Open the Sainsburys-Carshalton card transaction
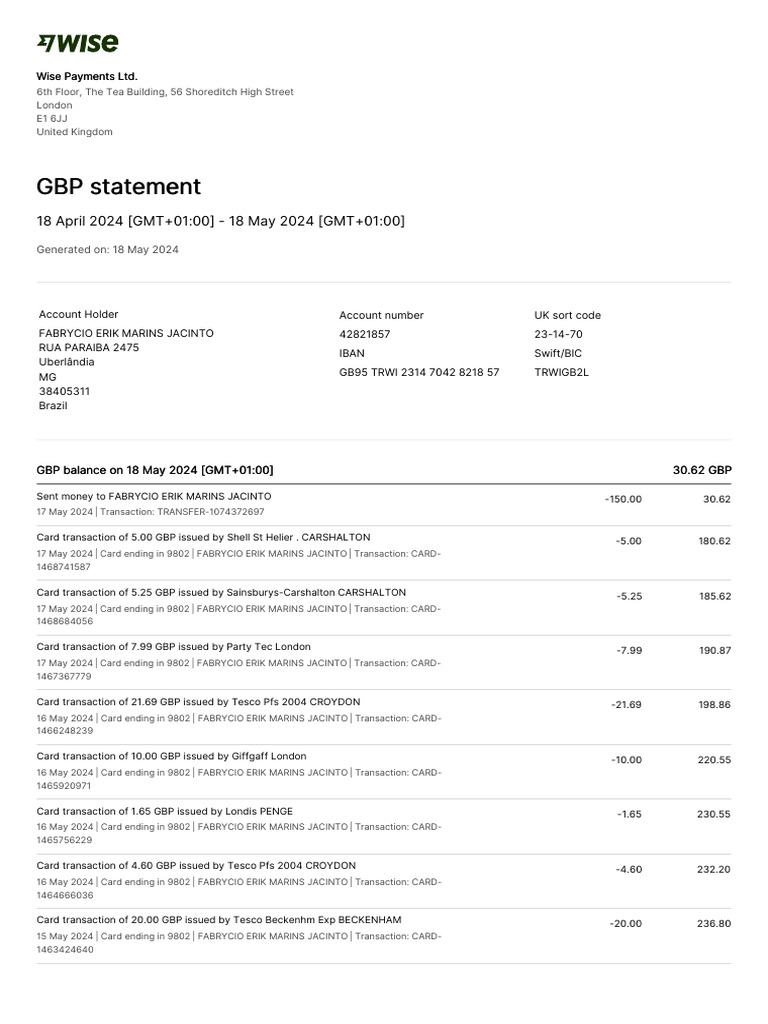768x1024 pixels. pyautogui.click(x=221, y=592)
